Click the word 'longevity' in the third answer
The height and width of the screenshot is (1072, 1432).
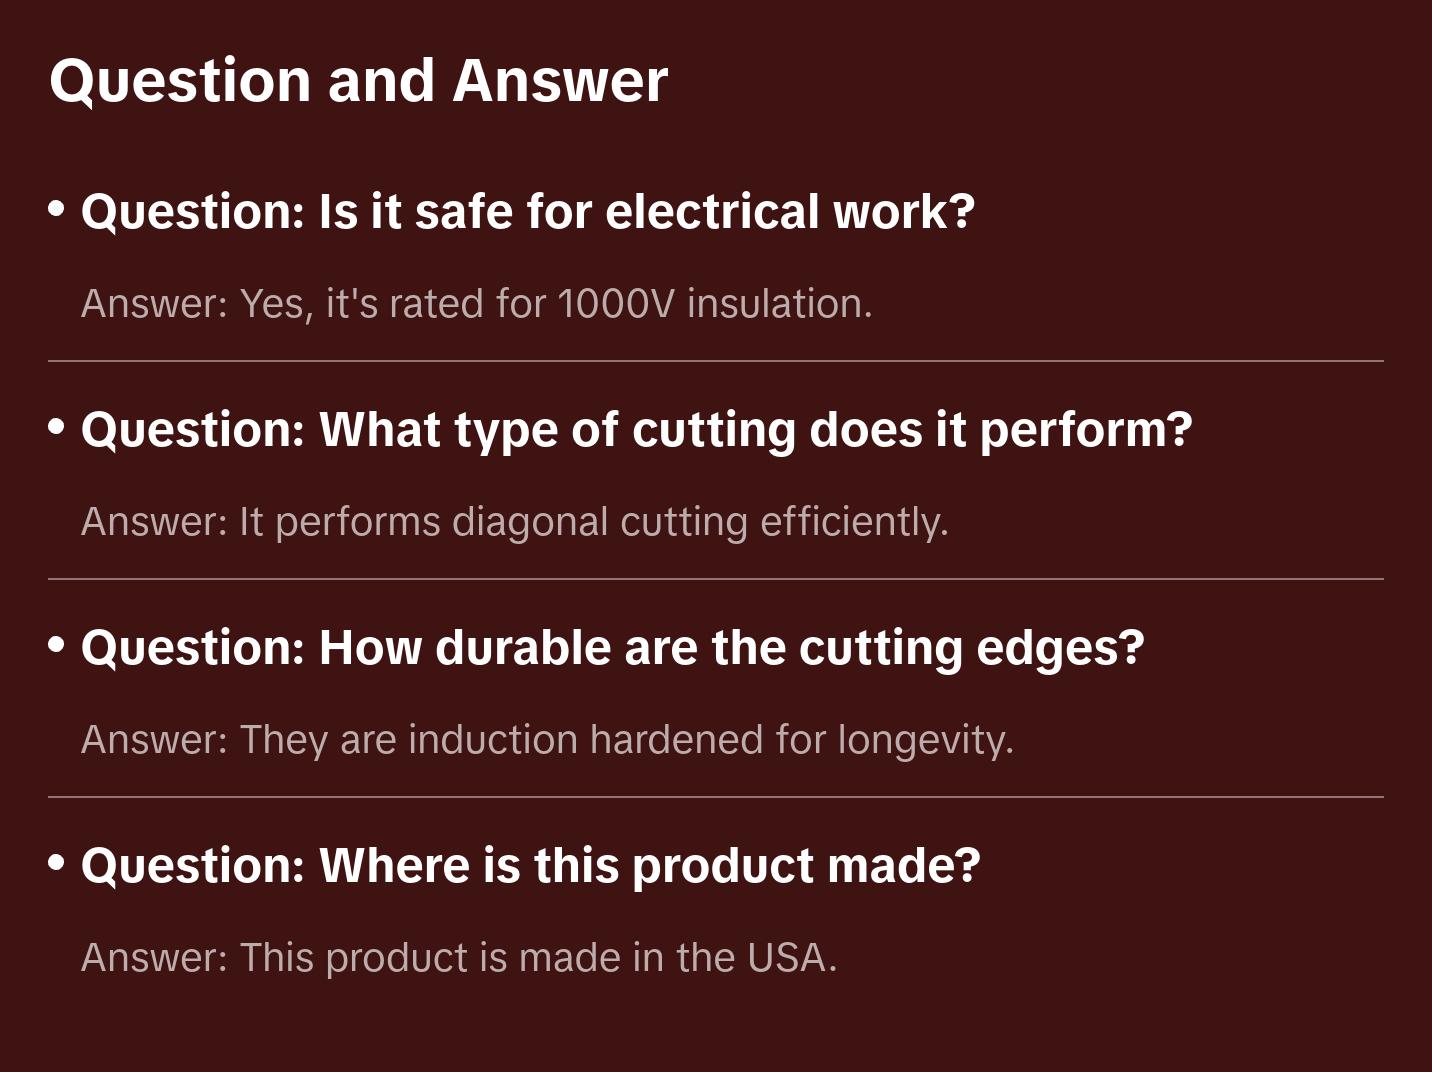coord(922,740)
